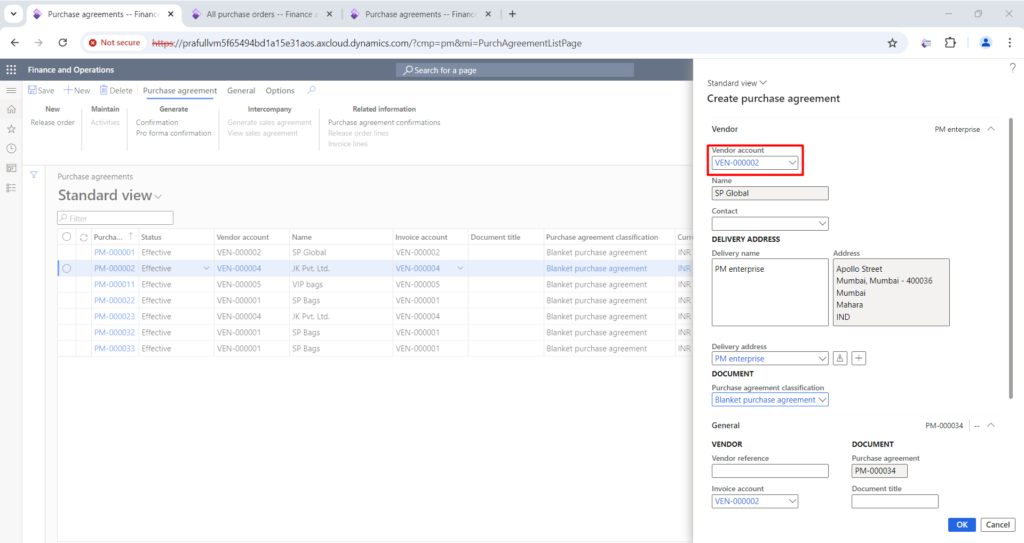This screenshot has height=543, width=1024.
Task: Open Favorites star in left sidebar
Action: pos(11,129)
